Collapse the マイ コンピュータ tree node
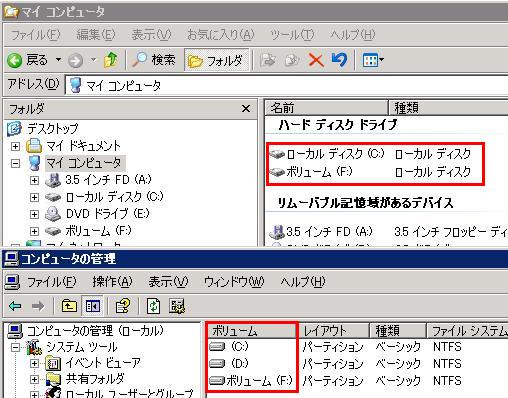The width and height of the screenshot is (508, 398). pos(15,163)
